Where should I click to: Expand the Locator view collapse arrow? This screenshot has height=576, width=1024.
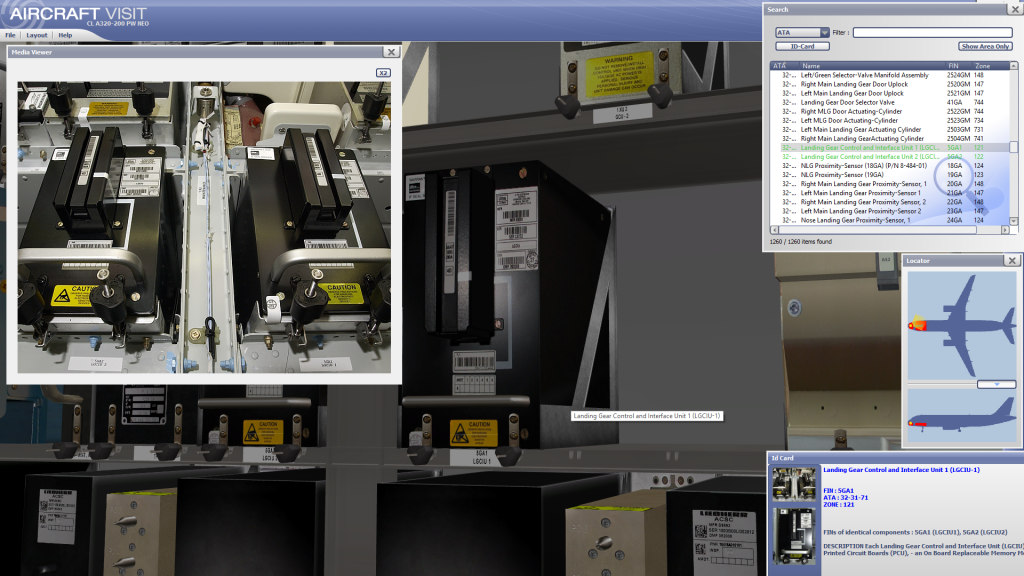click(996, 384)
